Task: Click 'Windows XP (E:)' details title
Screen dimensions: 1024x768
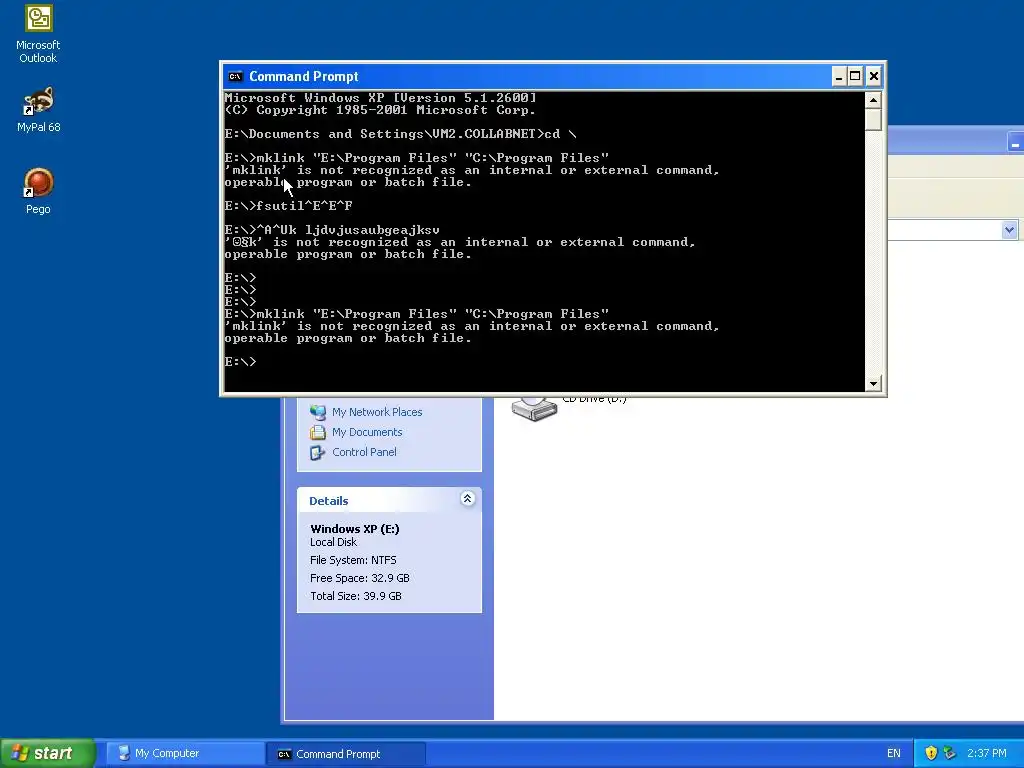Action: 355,529
